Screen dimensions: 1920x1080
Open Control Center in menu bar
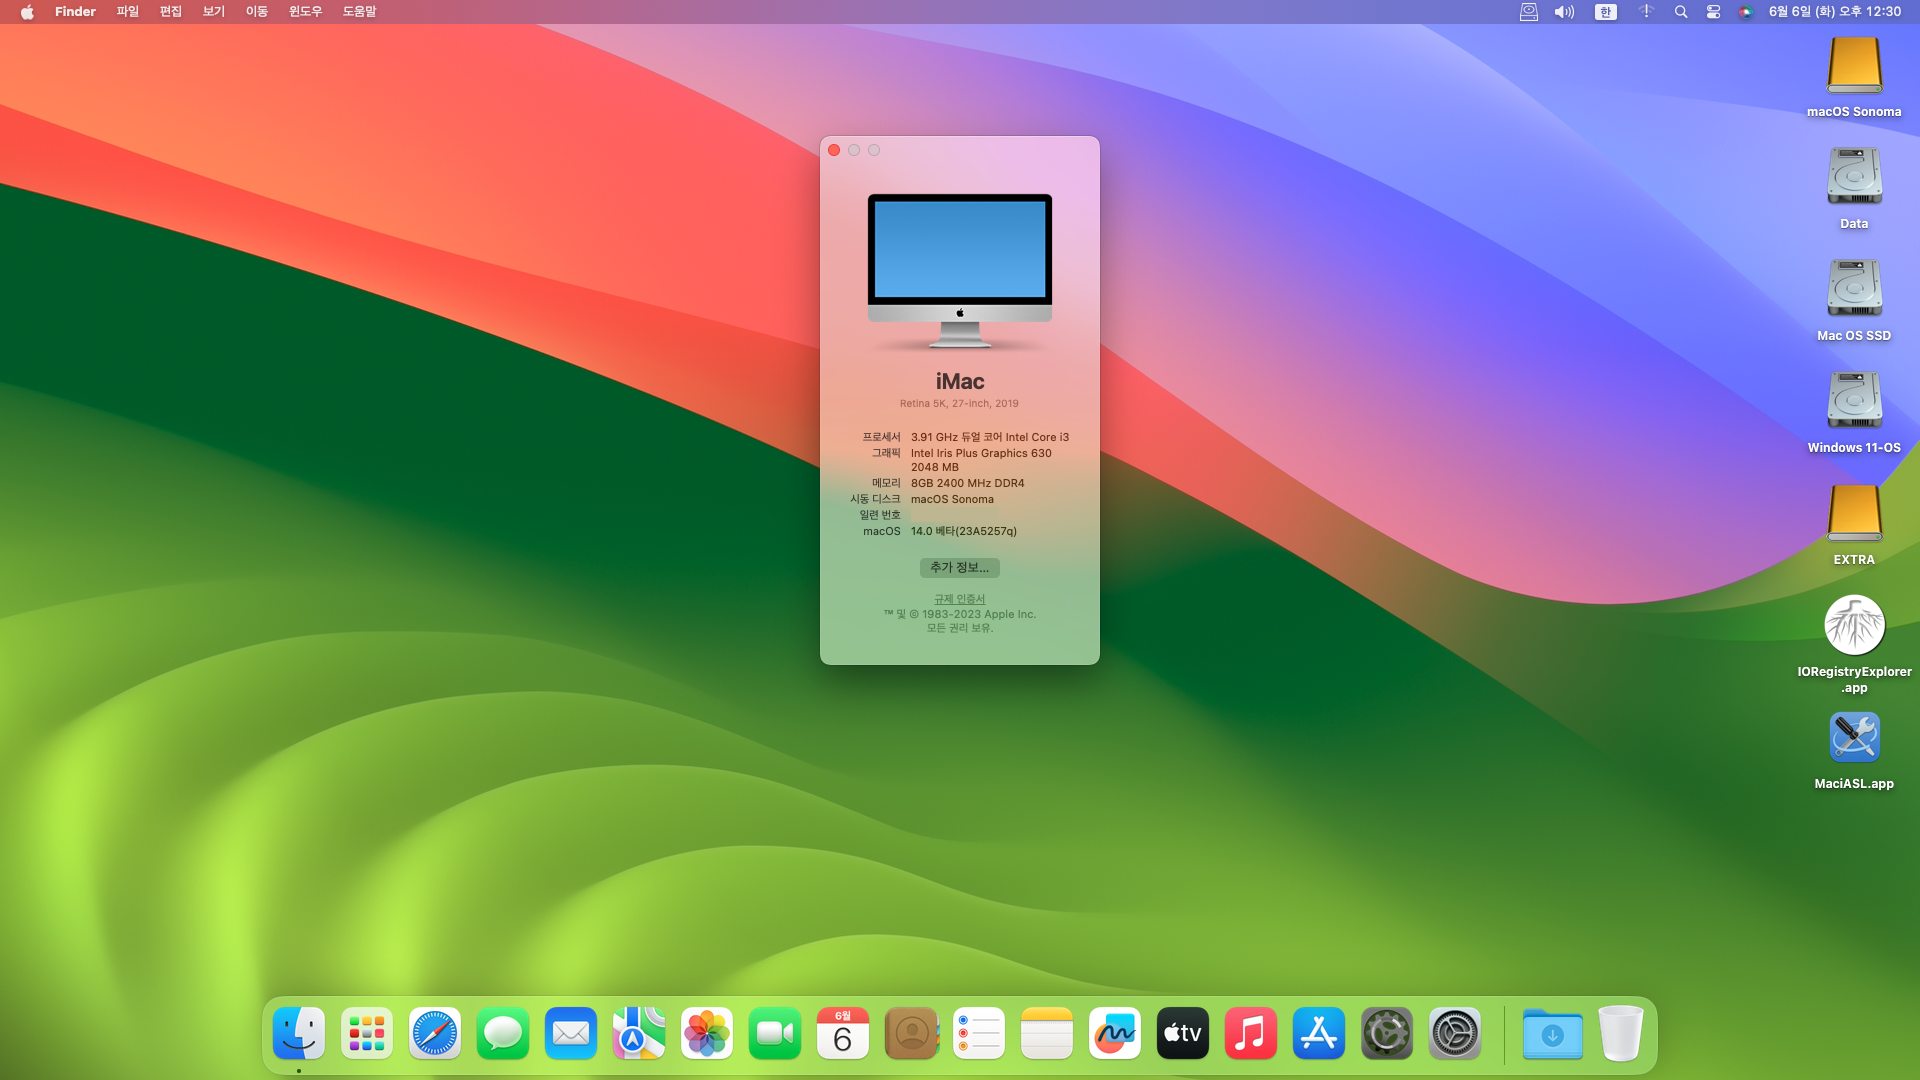1713,12
